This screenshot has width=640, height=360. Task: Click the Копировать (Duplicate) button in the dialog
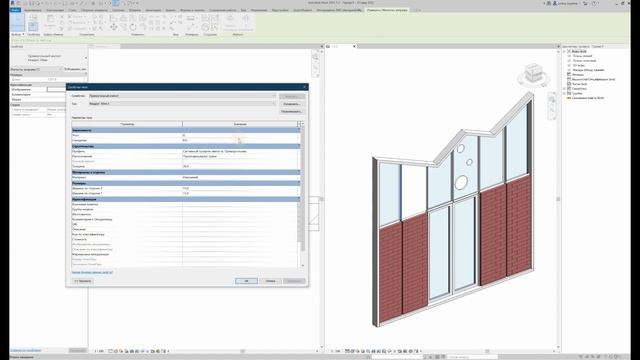tap(292, 104)
